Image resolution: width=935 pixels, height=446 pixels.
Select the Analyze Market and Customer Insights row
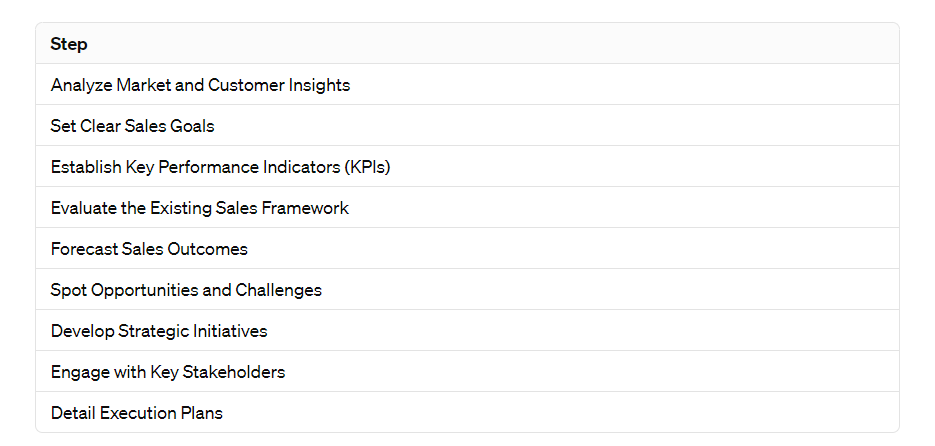(467, 85)
